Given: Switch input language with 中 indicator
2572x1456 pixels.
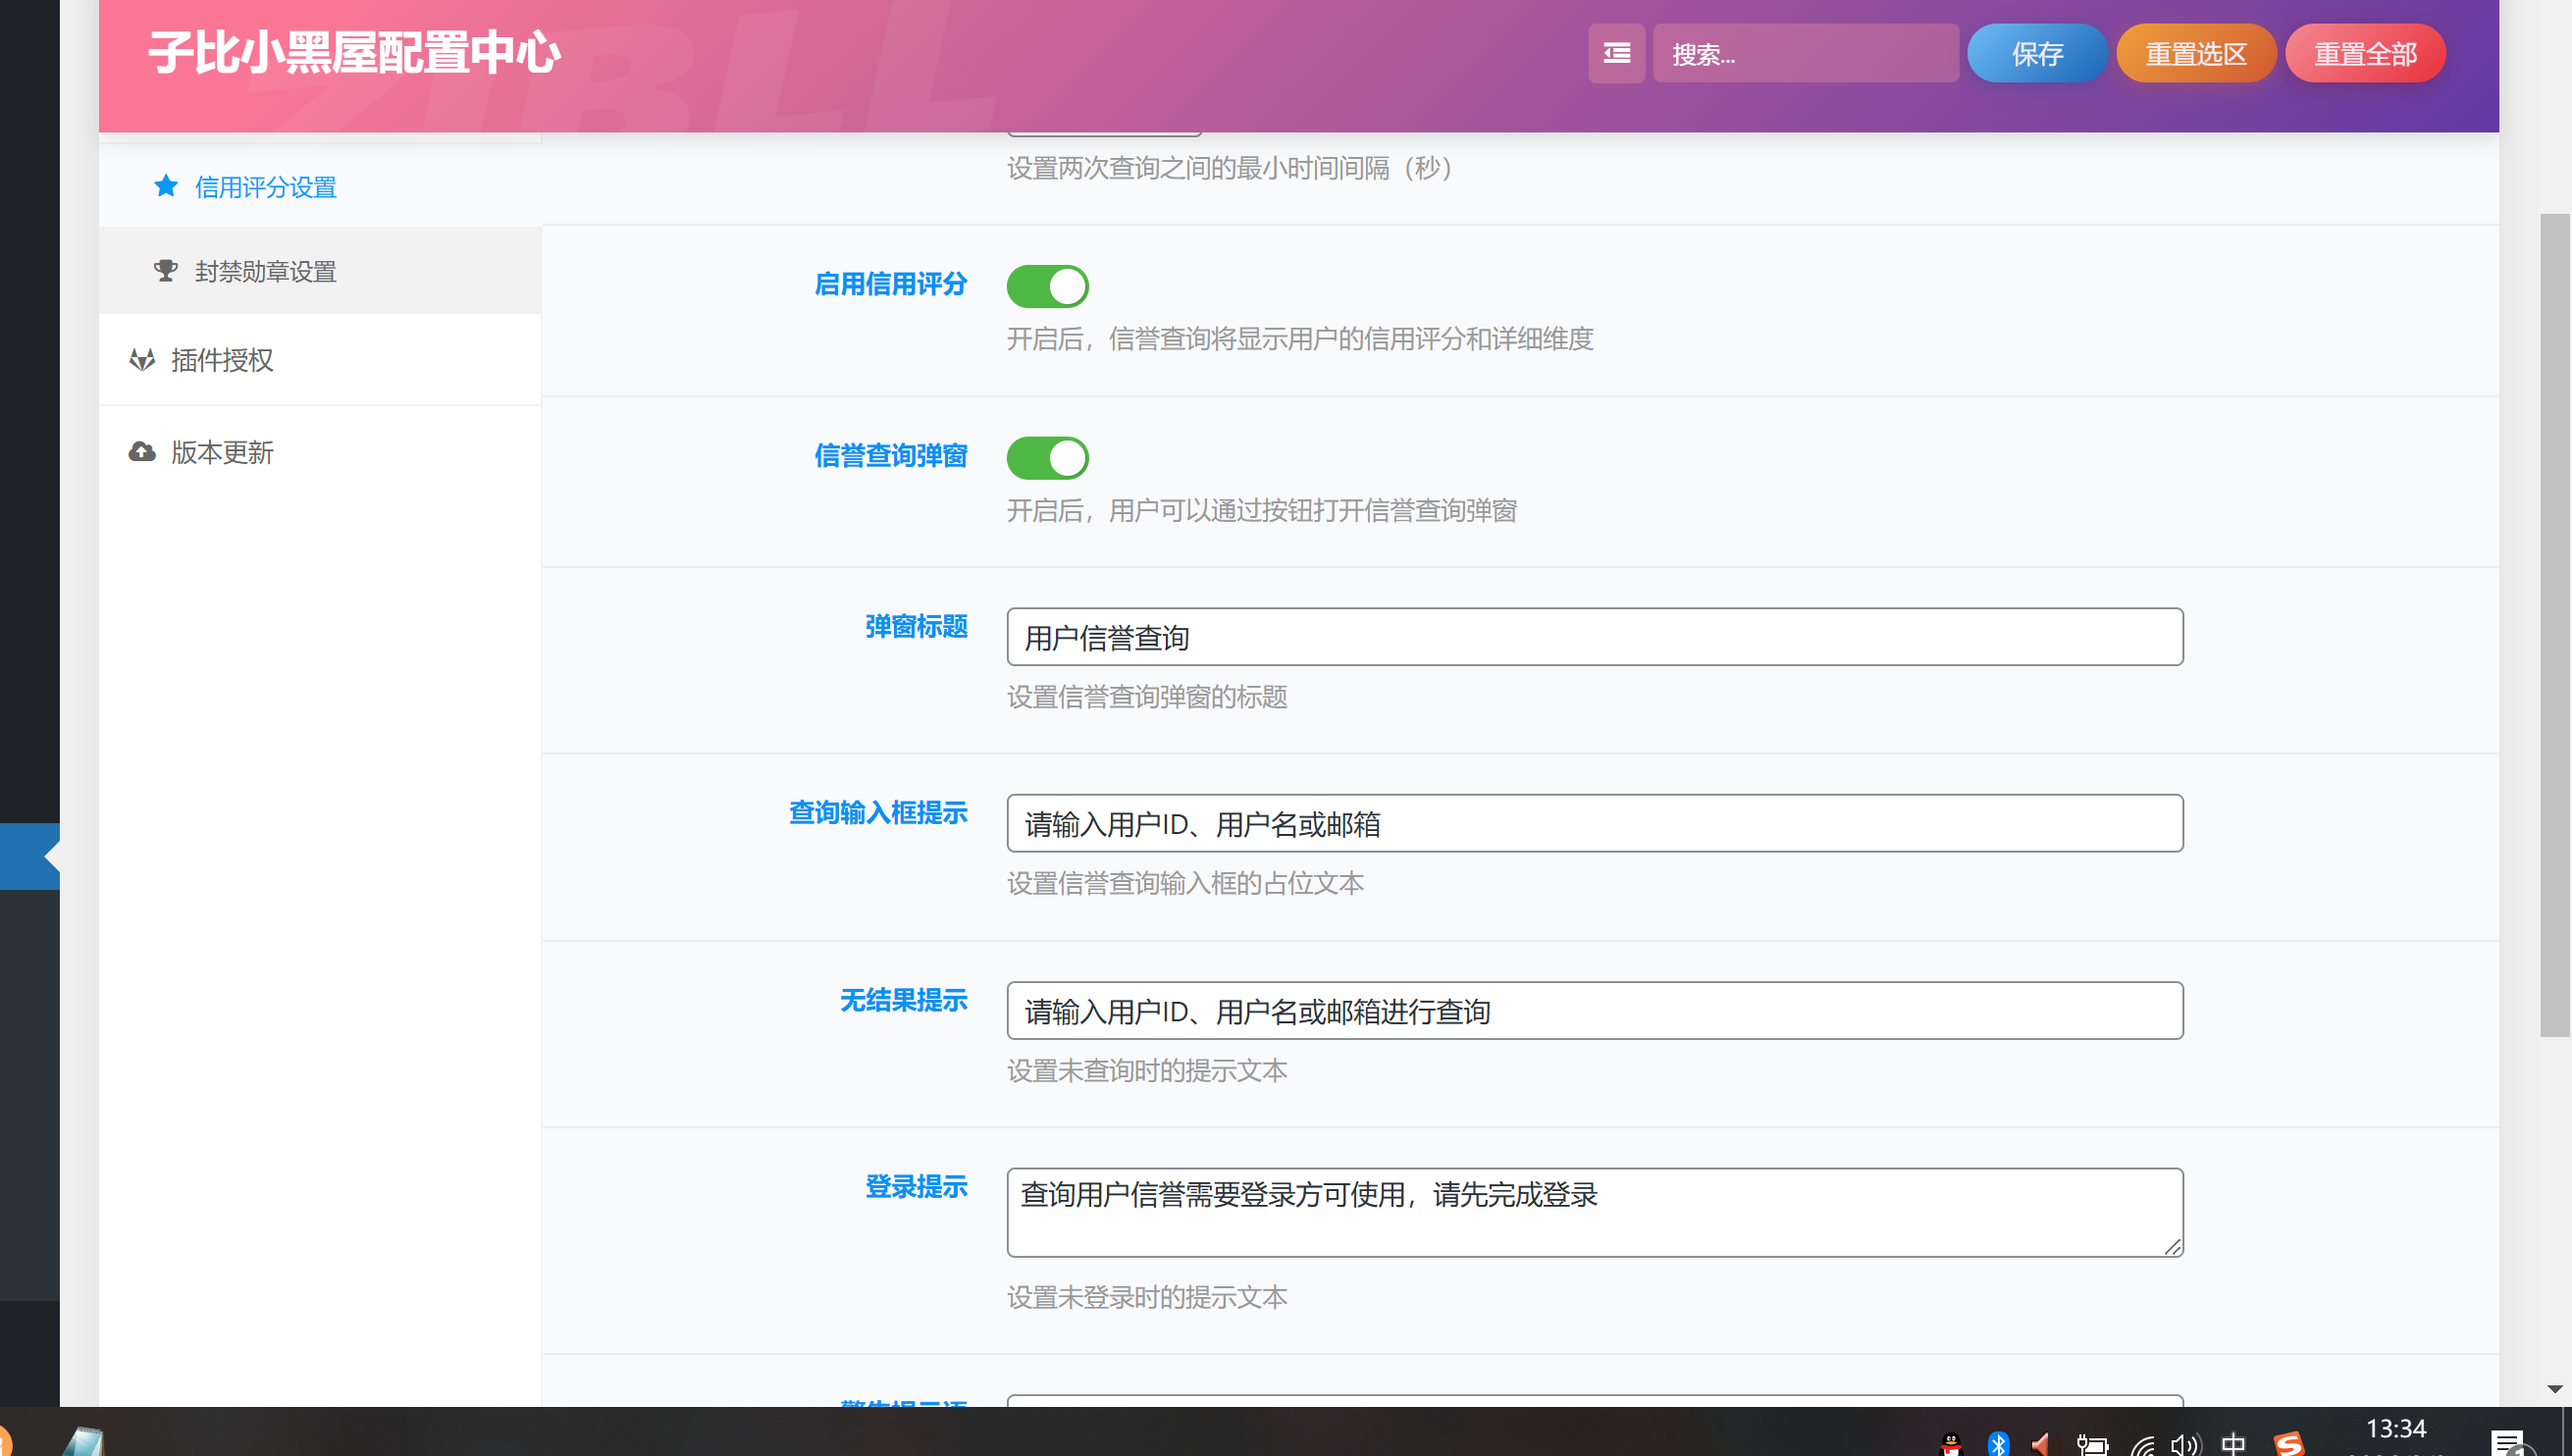Looking at the screenshot, I should (x=2233, y=1444).
